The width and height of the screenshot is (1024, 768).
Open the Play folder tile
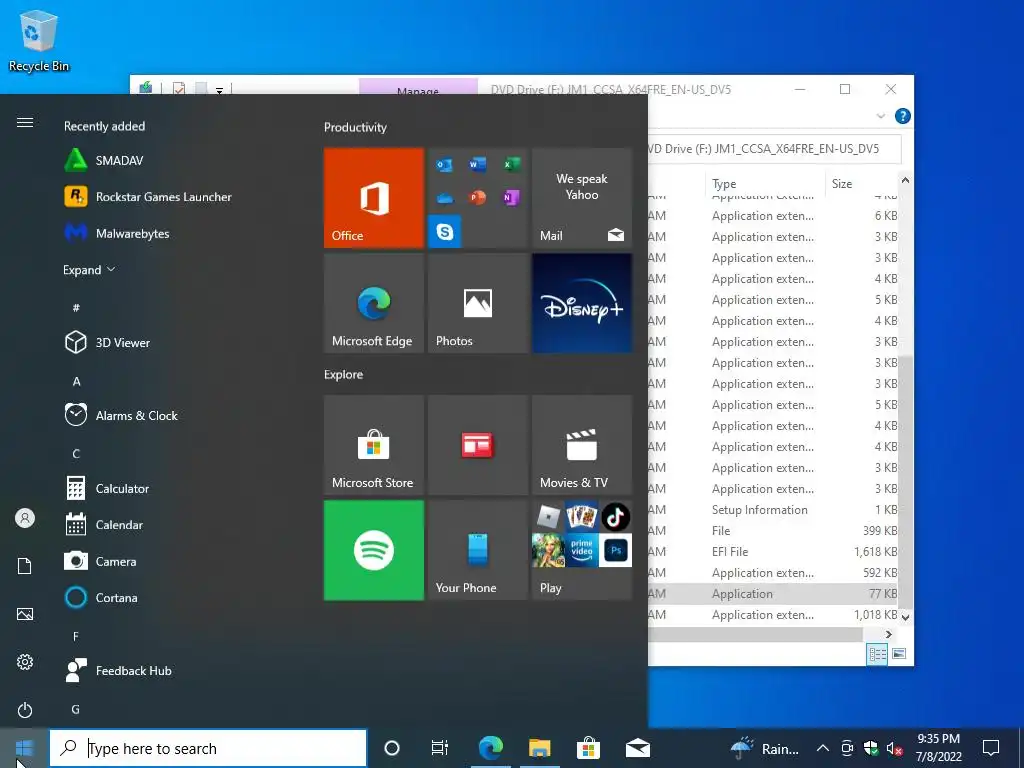[x=582, y=550]
